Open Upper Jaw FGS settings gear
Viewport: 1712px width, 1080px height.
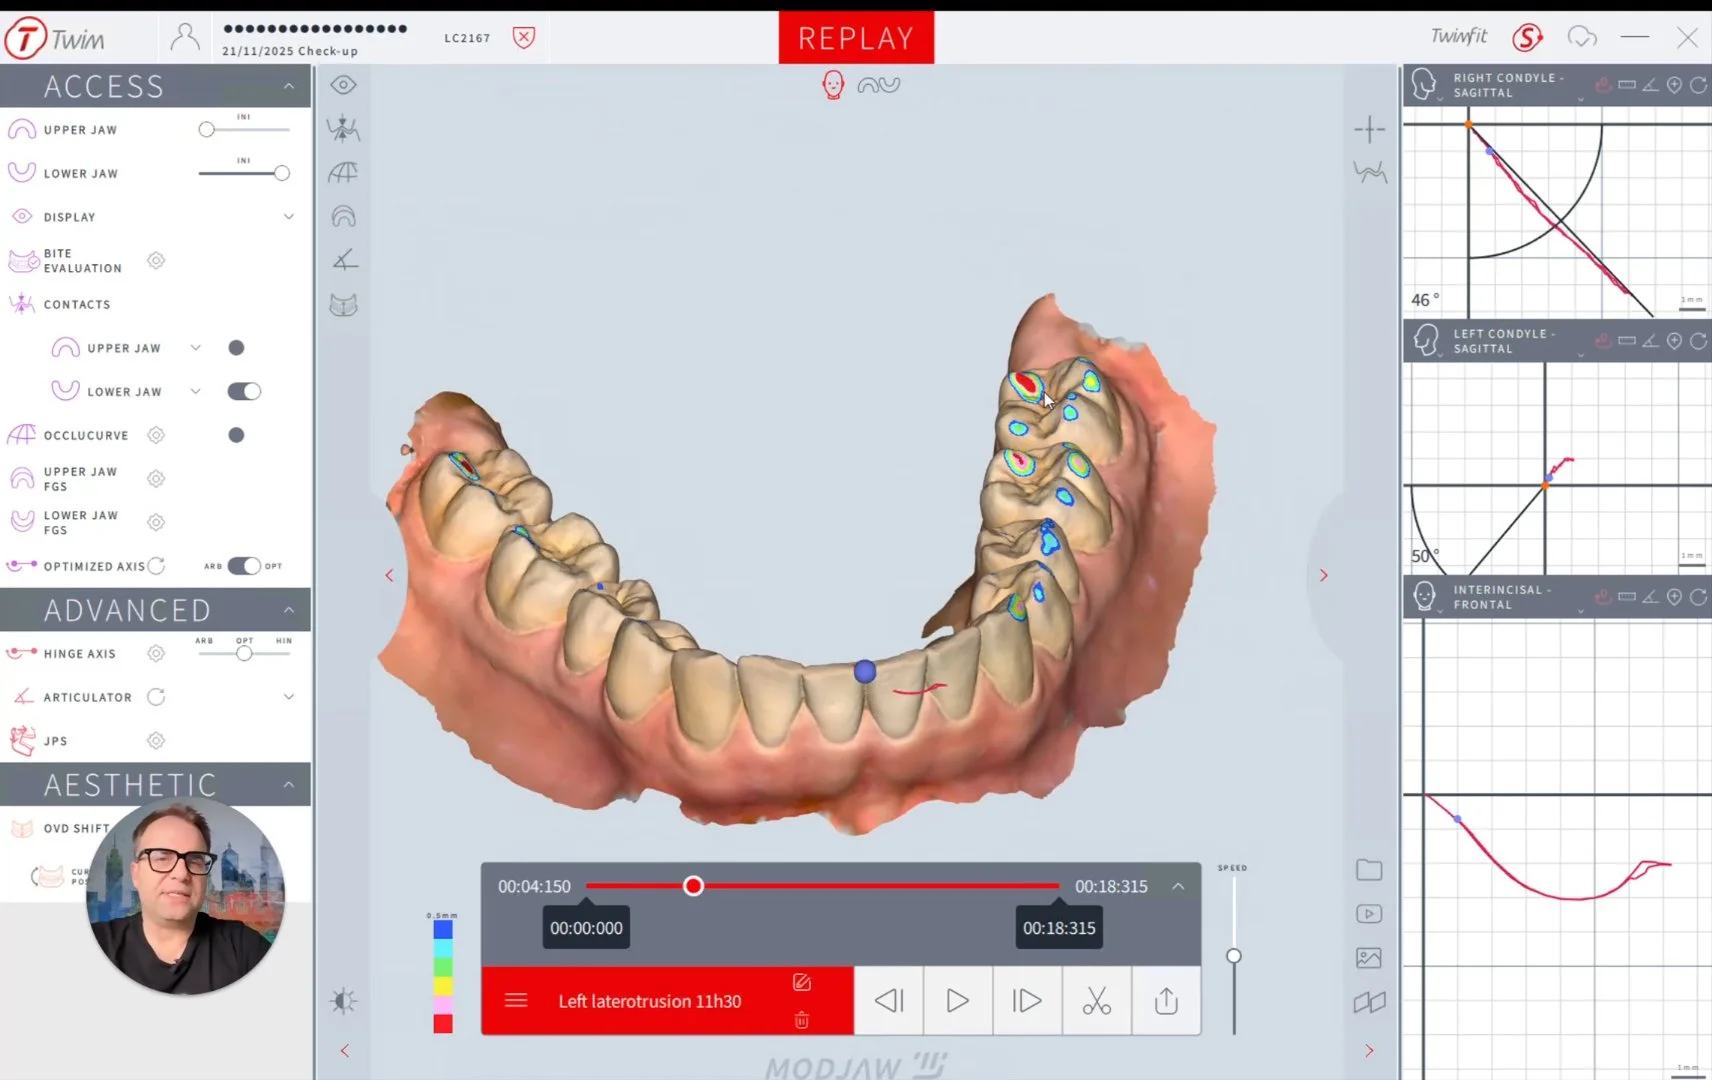(x=156, y=479)
